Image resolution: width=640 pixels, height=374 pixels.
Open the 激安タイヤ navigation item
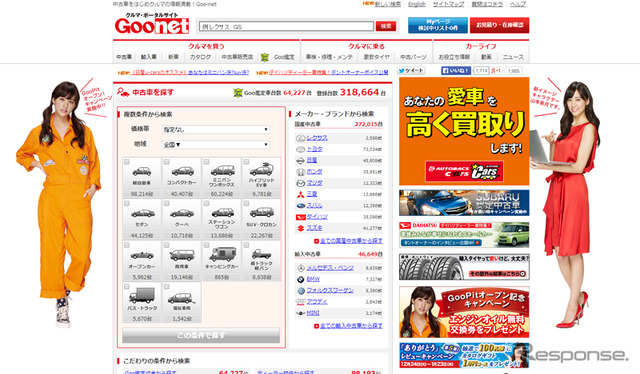click(376, 57)
